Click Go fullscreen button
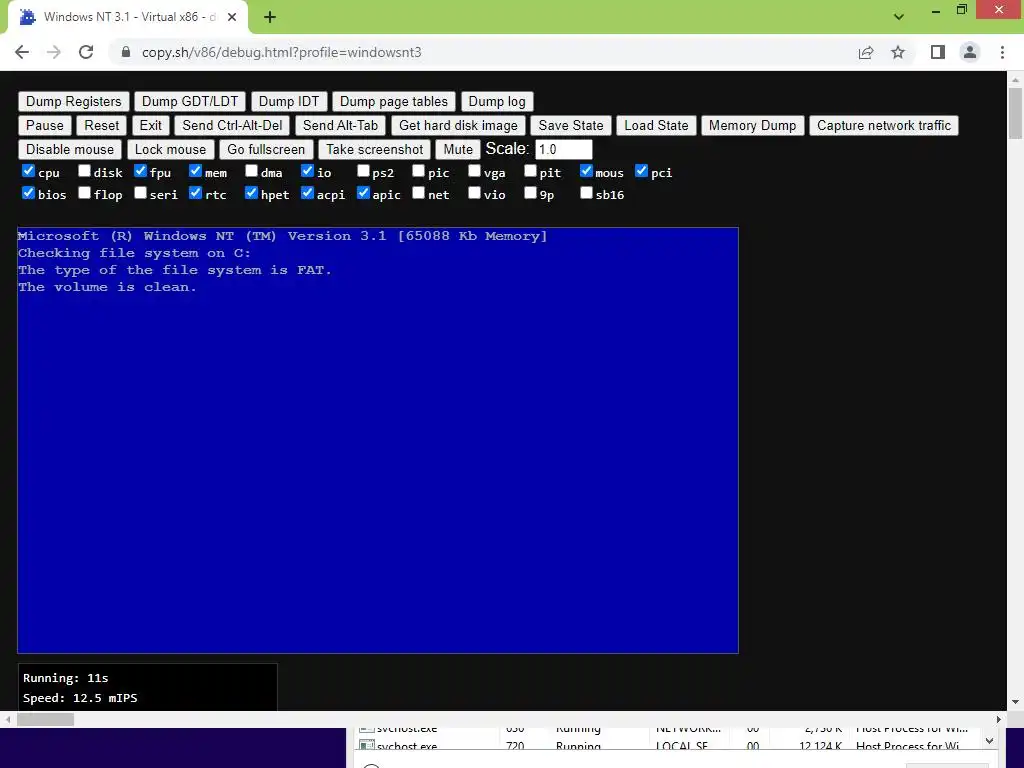Screen dimensions: 1024x768 266,150
